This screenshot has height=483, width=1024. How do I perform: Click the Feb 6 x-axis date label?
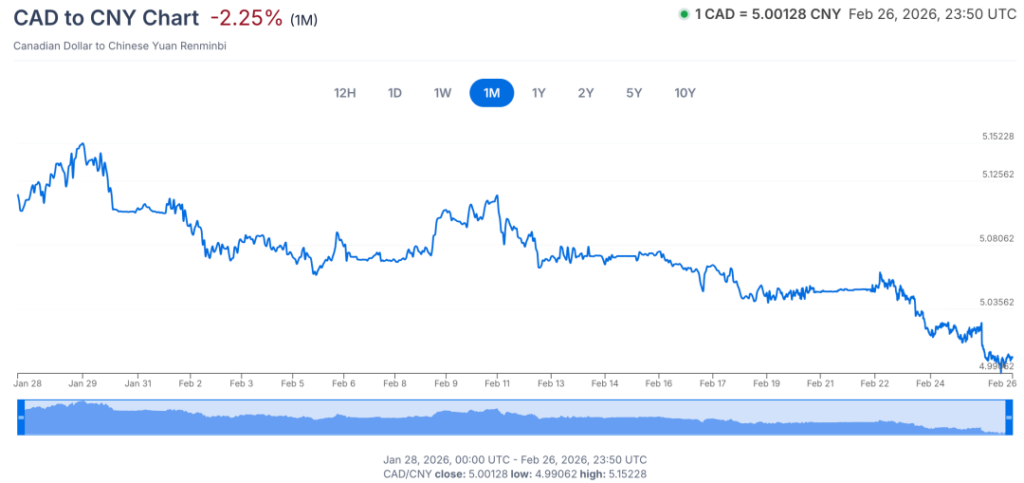[x=344, y=383]
